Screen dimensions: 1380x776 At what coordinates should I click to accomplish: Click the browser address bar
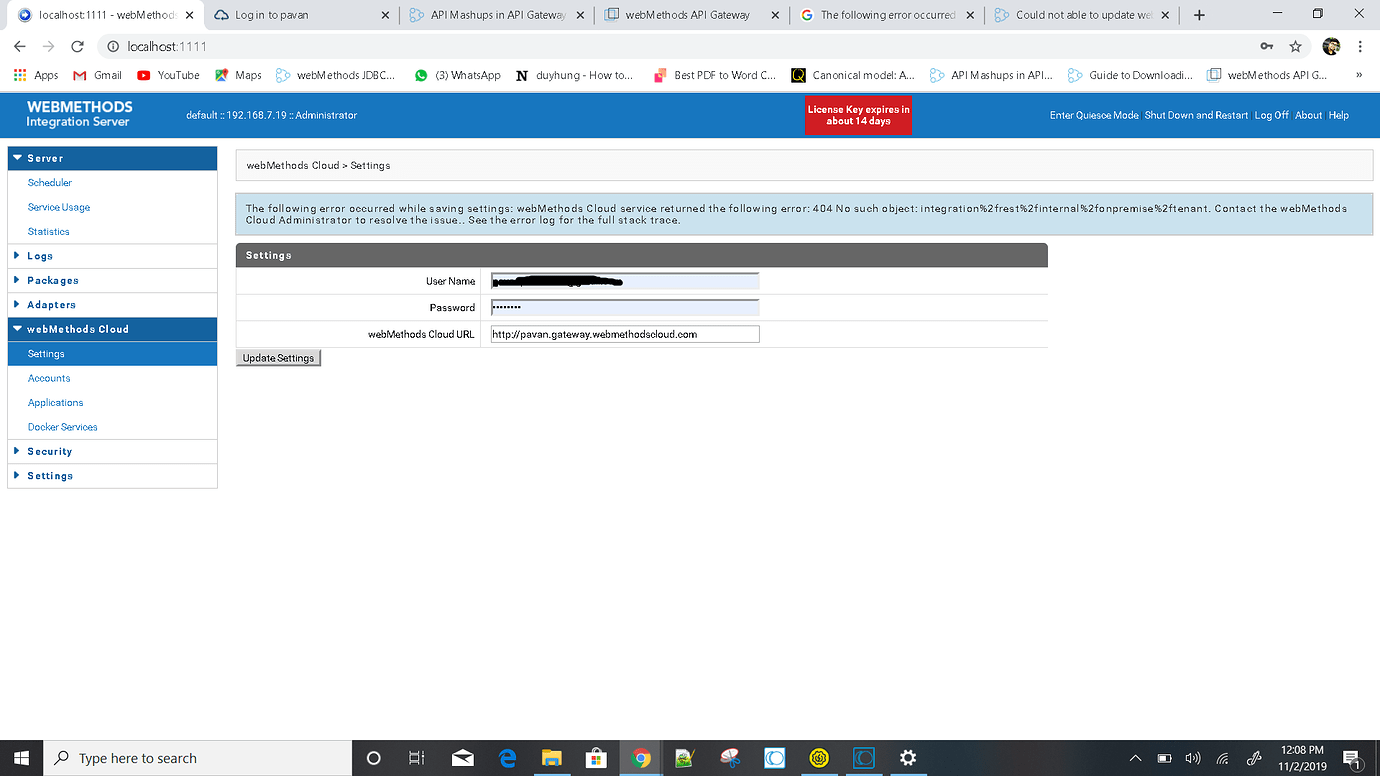pyautogui.click(x=680, y=47)
